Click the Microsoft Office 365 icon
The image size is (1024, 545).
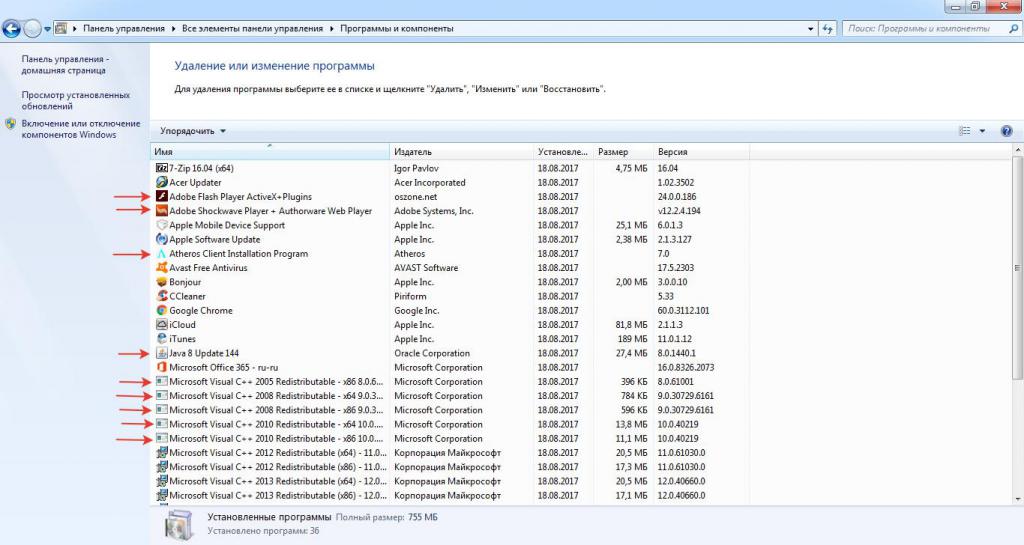click(x=162, y=367)
